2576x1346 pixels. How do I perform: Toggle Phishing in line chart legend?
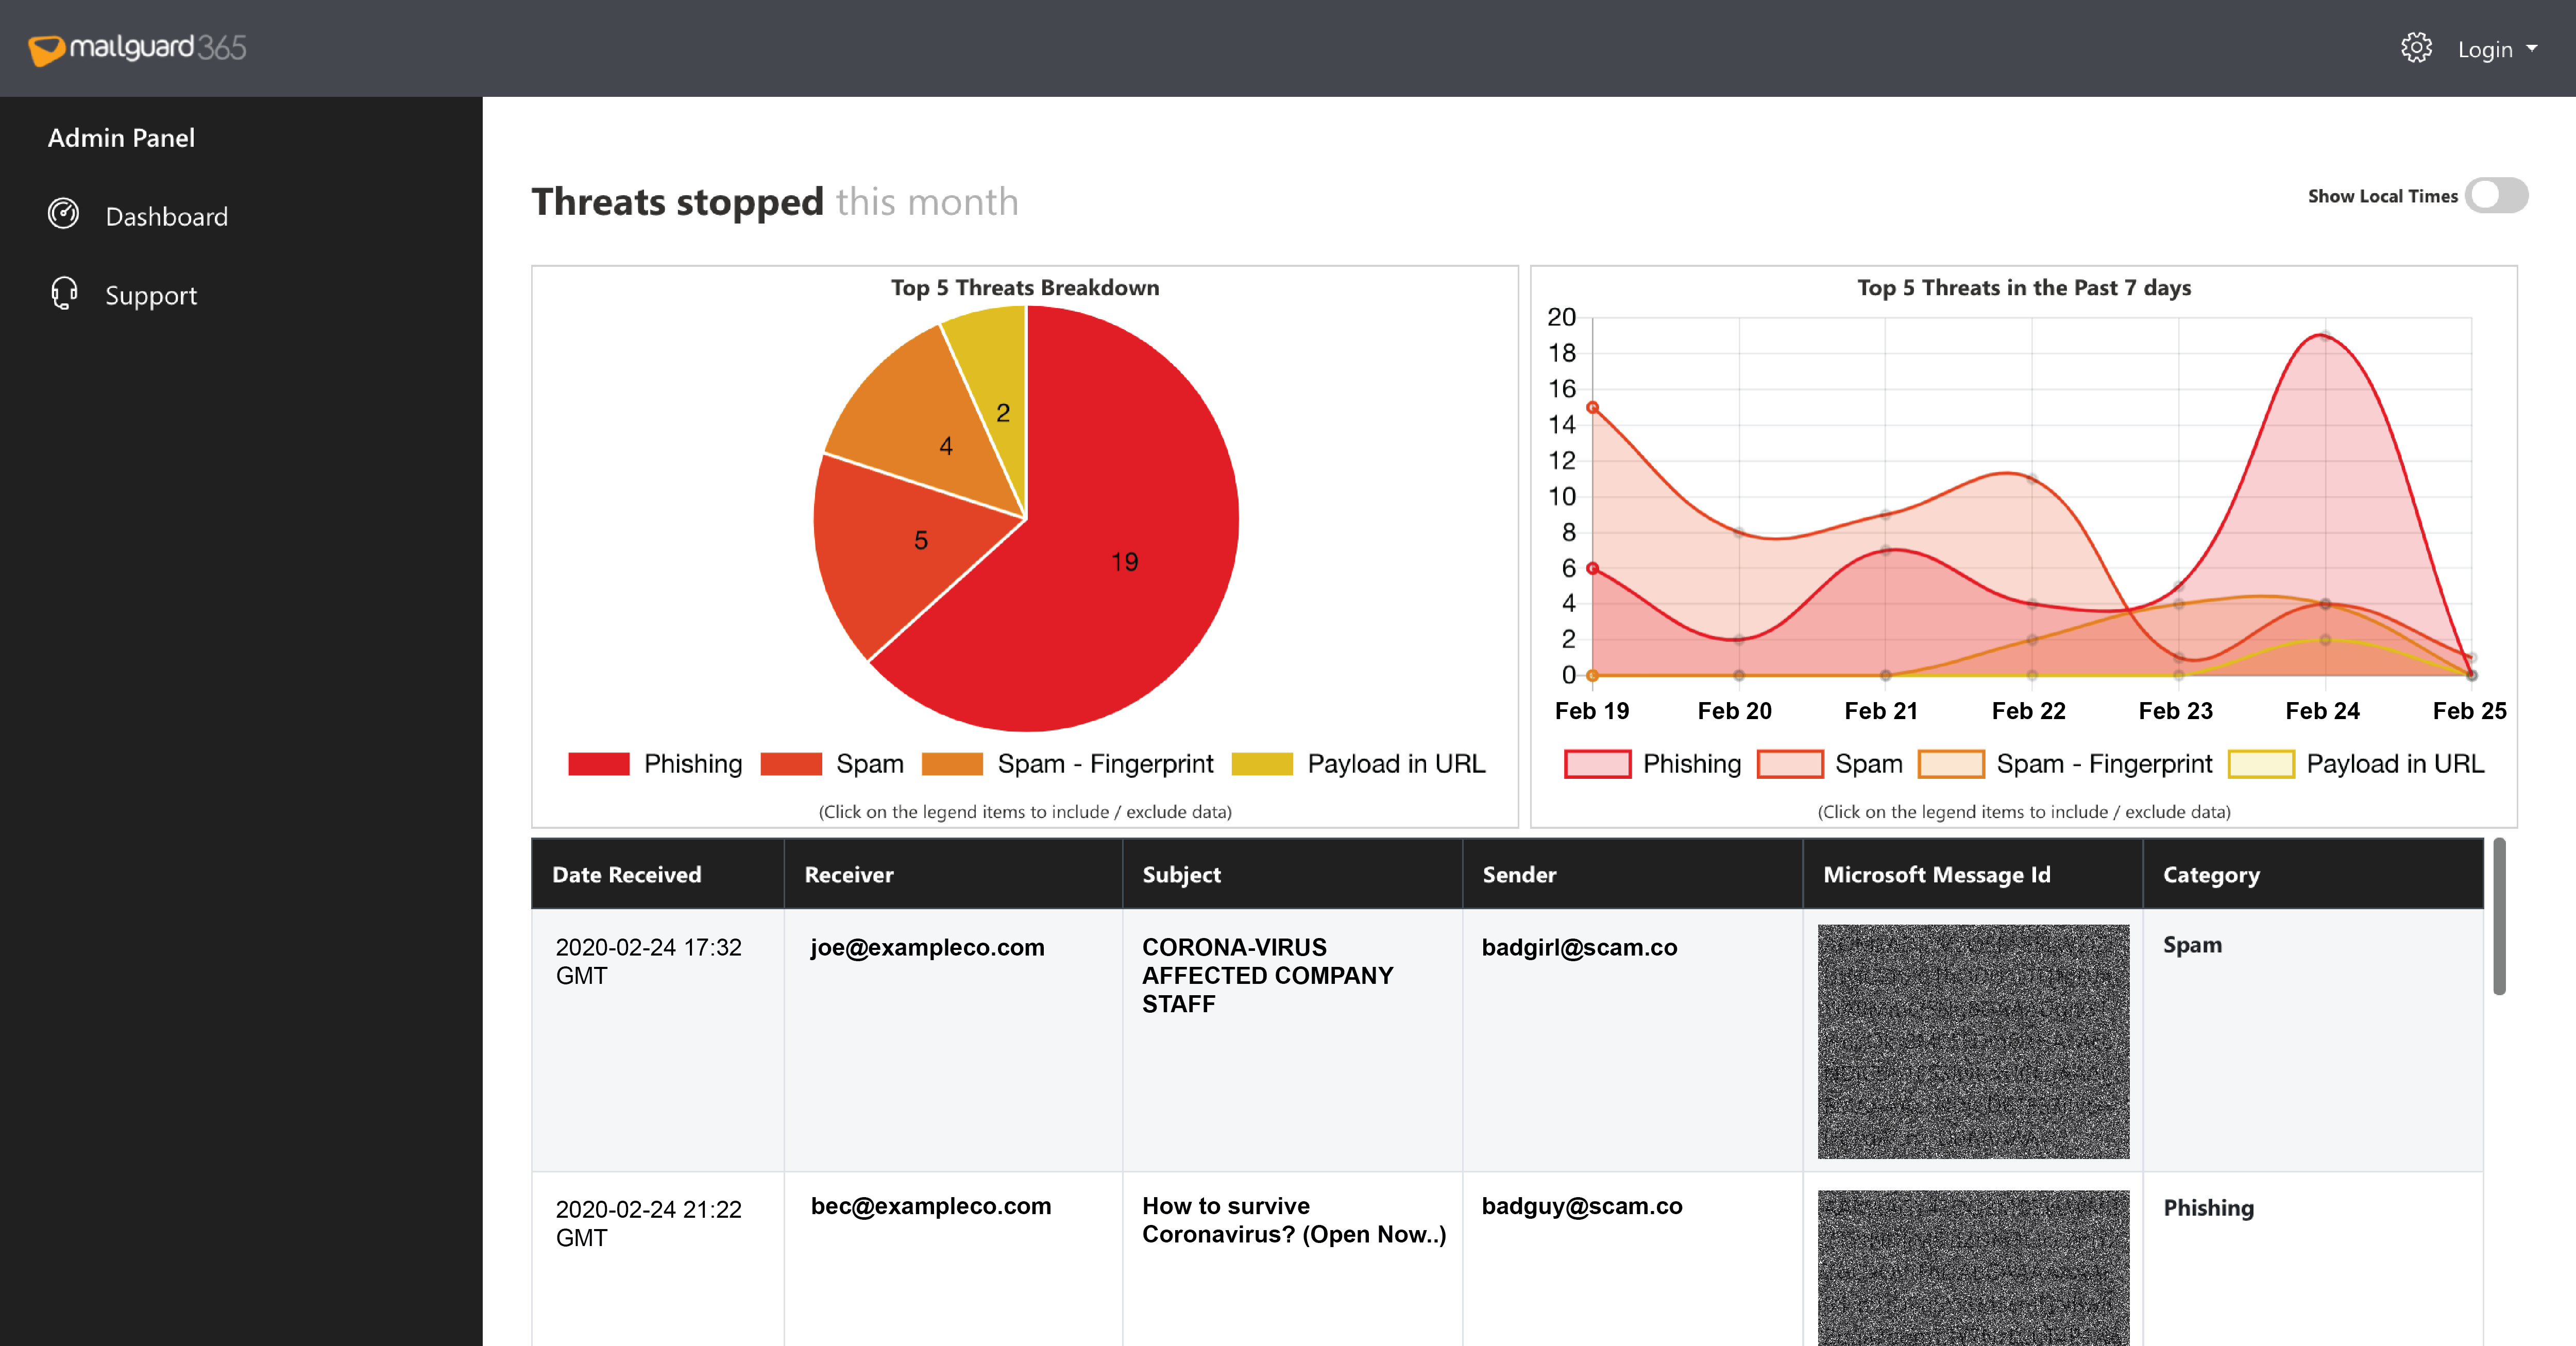pos(1691,763)
